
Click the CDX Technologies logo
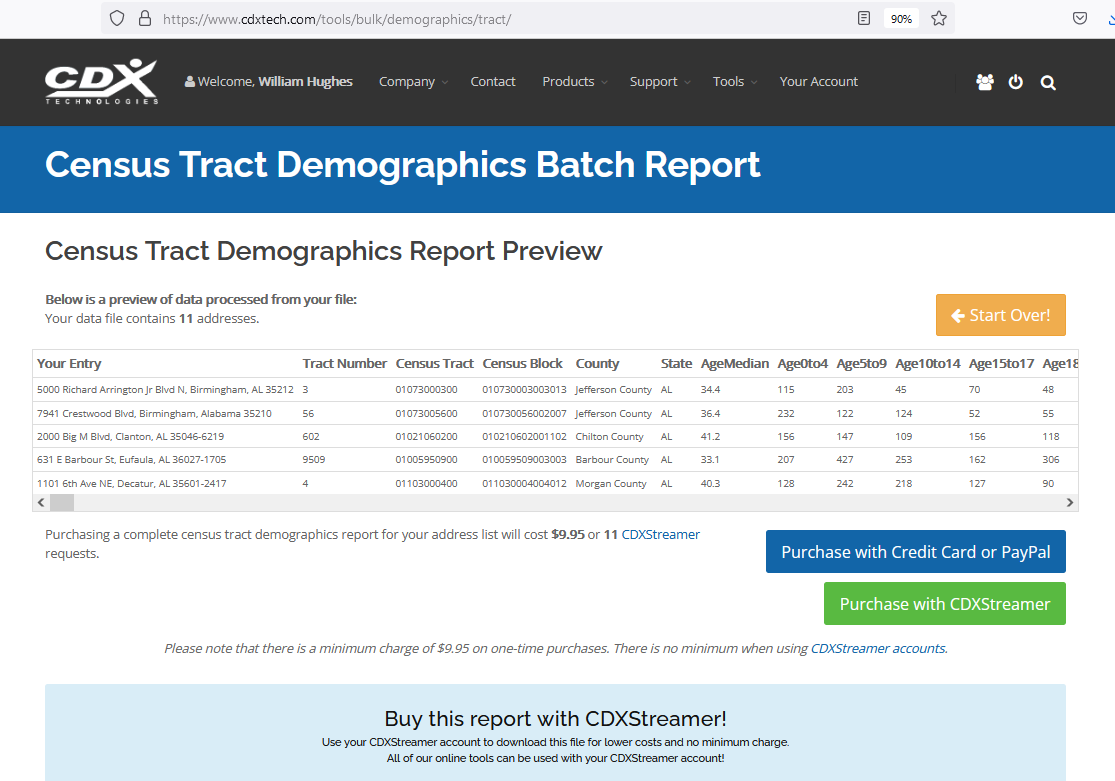click(x=102, y=81)
